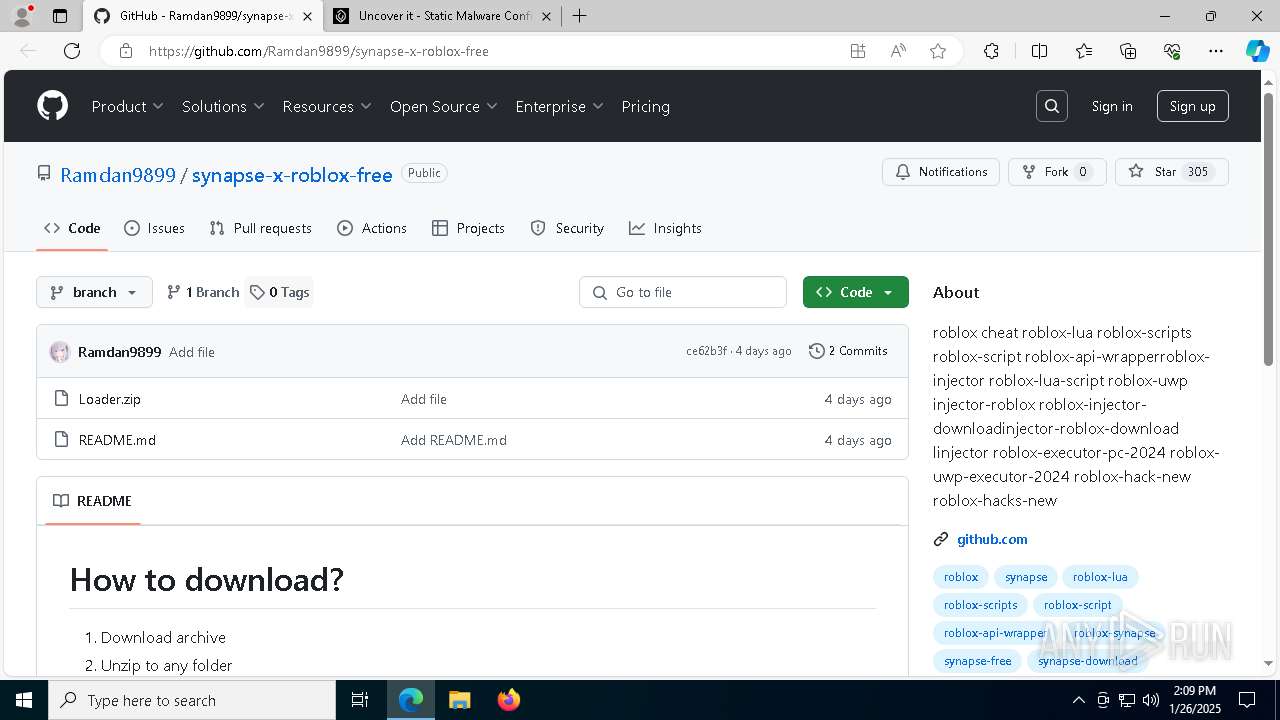The image size is (1280, 720).
Task: Click the Sign in link
Action: (1112, 106)
